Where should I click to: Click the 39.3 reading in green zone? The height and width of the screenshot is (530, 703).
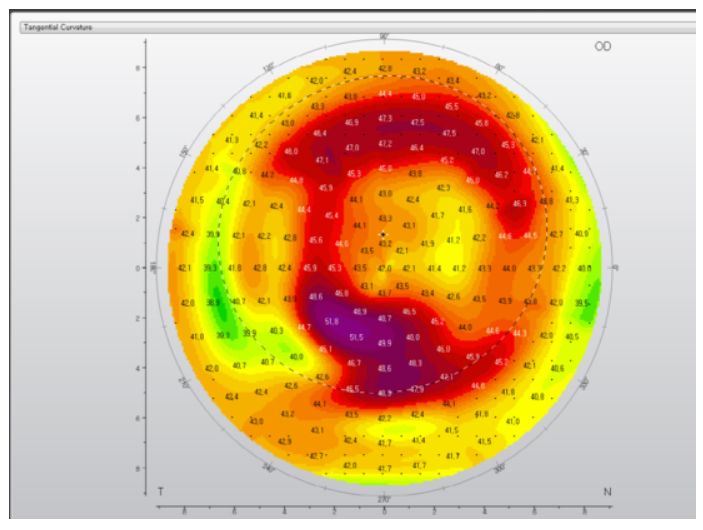pos(210,268)
